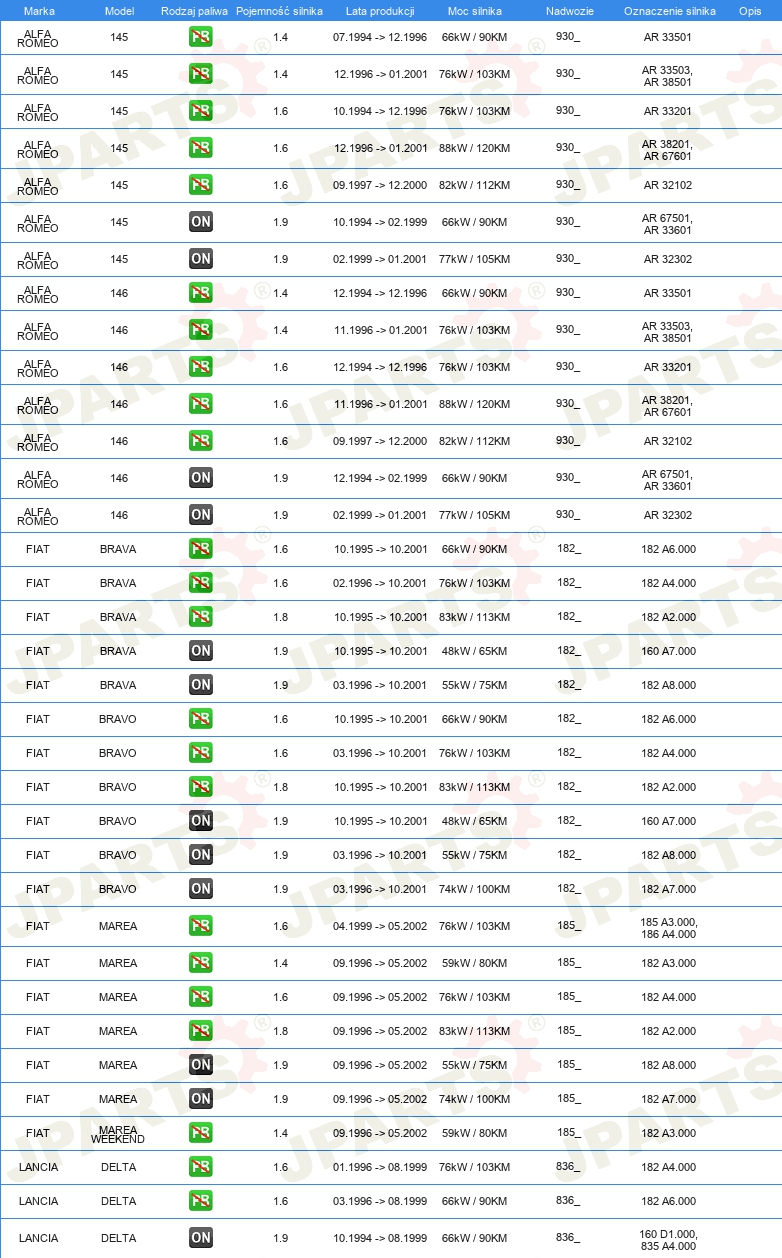Select 12.1994 -> 02.1999 in Alfa 146 row
Viewport: 782px width, 1258px height.
click(x=380, y=478)
